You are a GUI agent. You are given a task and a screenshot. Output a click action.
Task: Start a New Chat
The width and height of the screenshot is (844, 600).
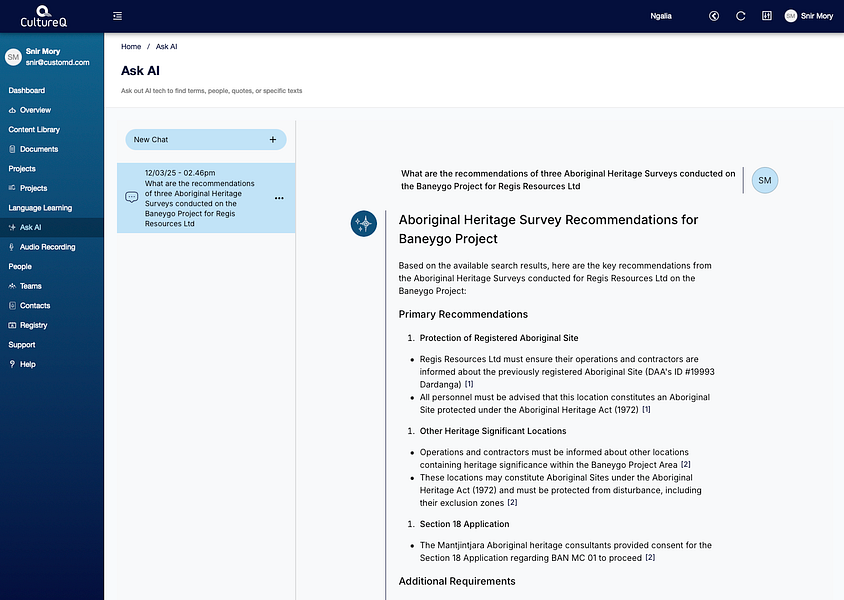(x=206, y=139)
